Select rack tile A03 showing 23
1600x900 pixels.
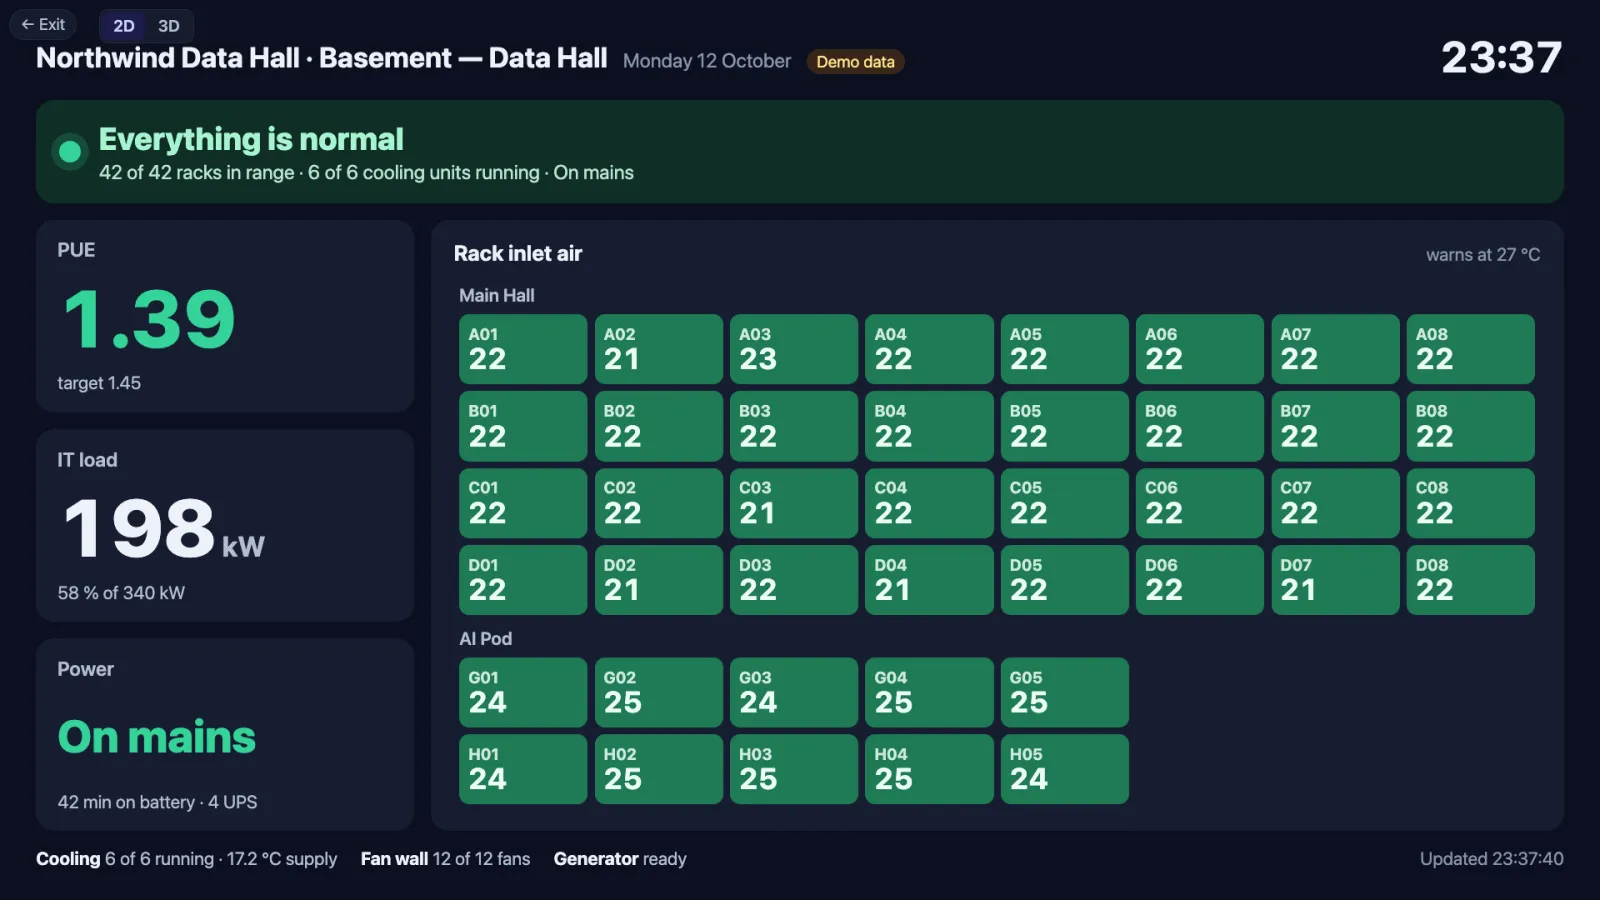(794, 349)
